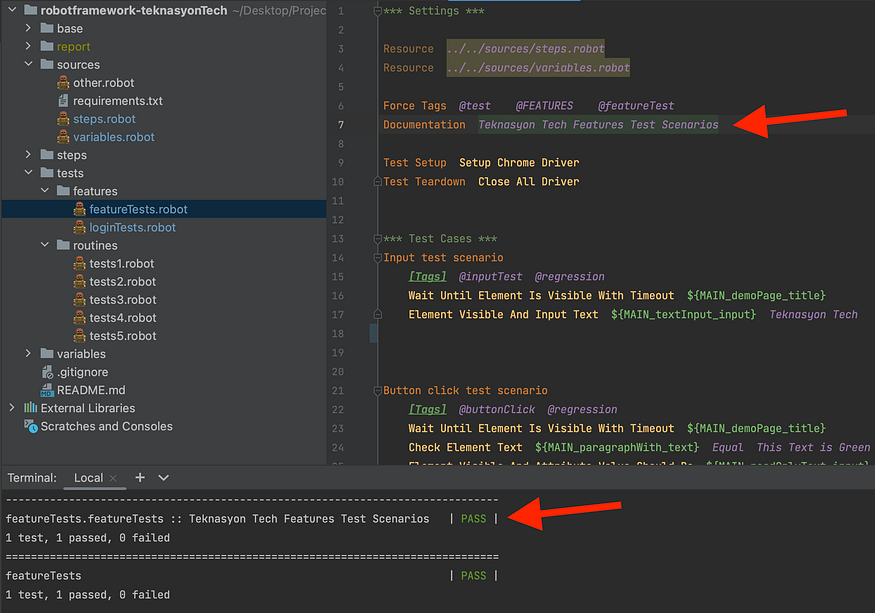Image resolution: width=875 pixels, height=613 pixels.
Task: Click the sources folder icon
Action: tap(47, 64)
